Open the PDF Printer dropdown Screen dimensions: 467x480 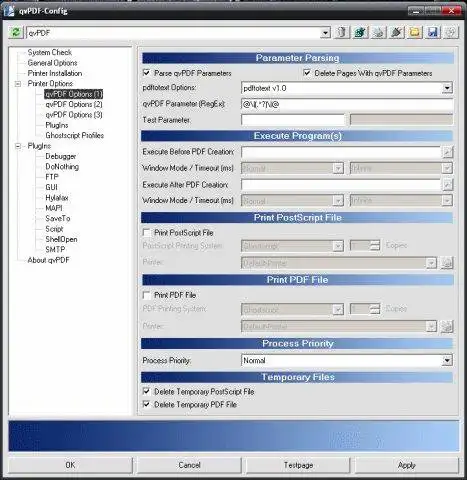[431, 326]
